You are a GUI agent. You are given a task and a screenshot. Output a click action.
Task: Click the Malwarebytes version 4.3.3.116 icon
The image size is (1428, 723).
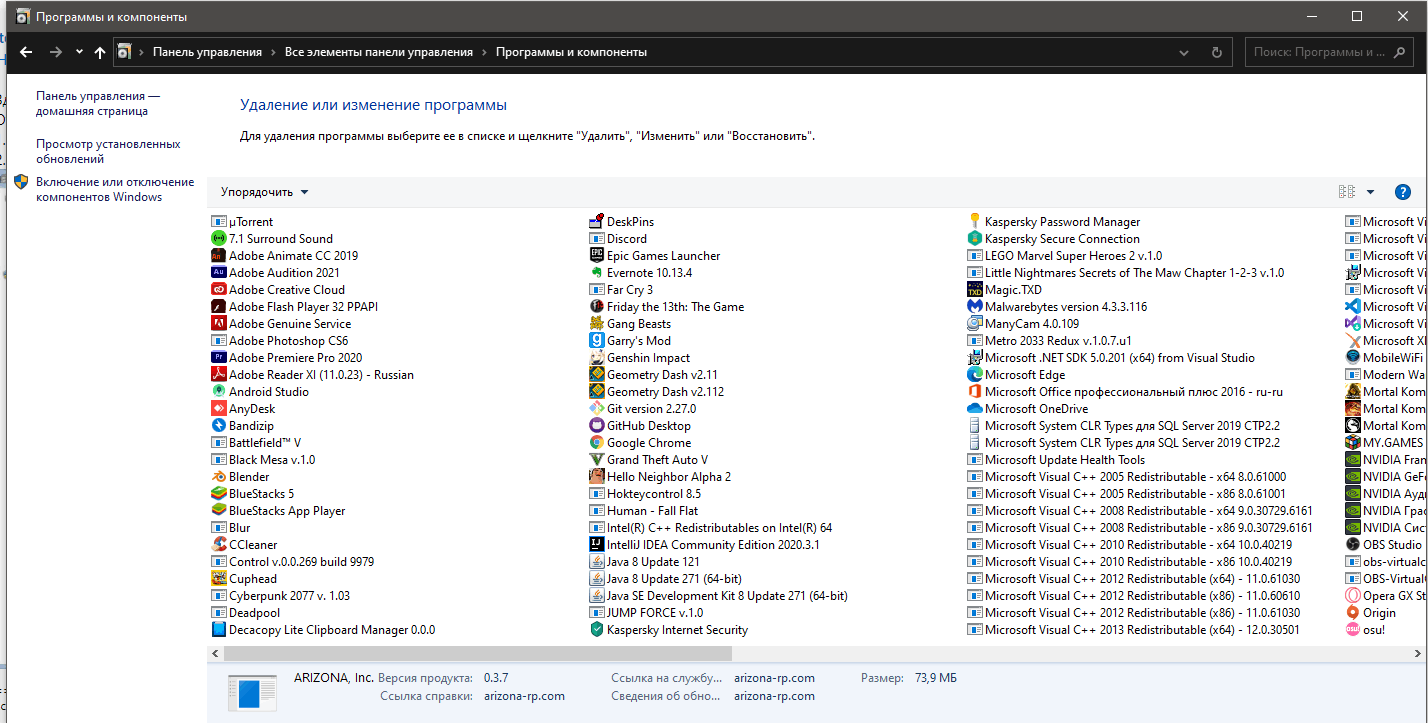pos(975,307)
